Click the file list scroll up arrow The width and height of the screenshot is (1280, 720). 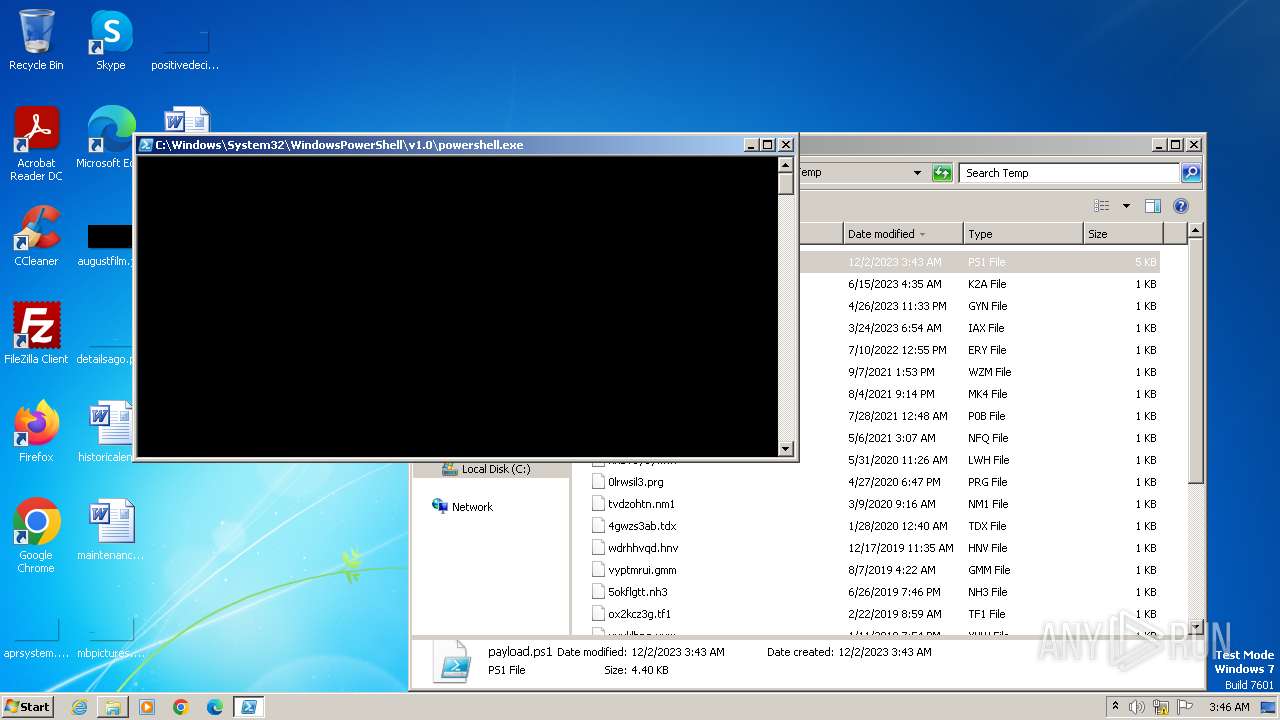point(1194,231)
